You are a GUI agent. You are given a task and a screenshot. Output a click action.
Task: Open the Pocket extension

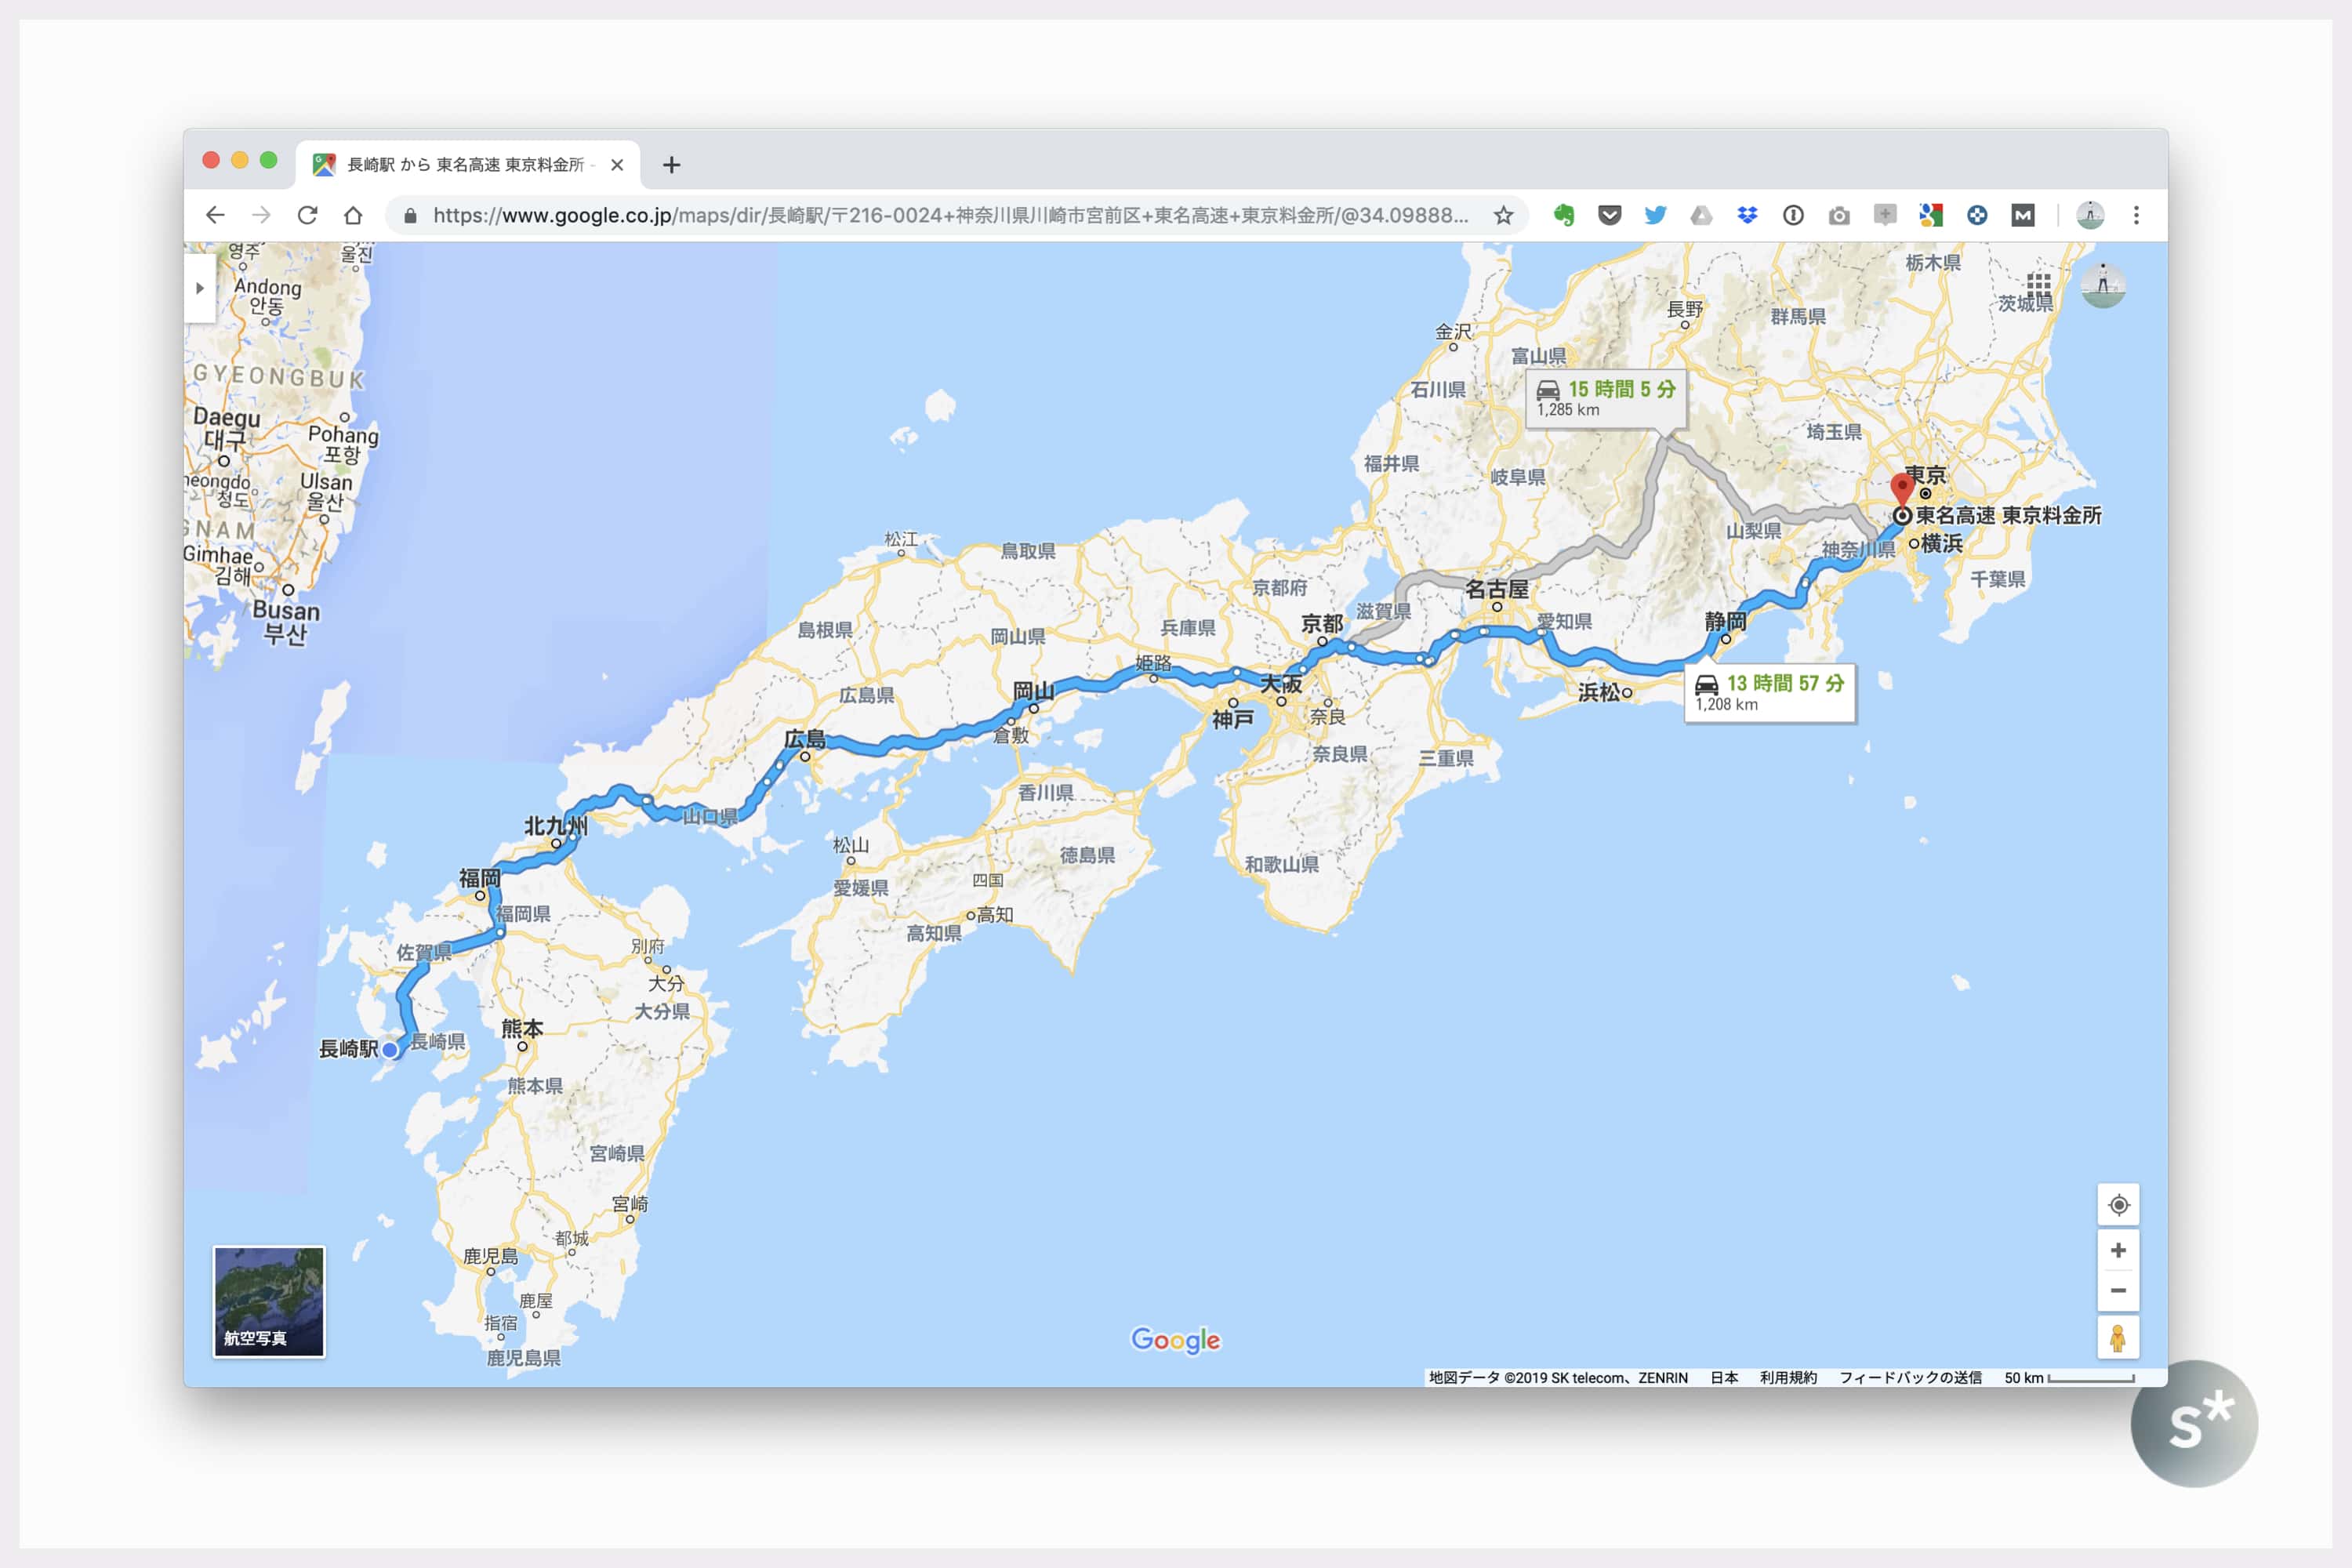[x=1609, y=215]
